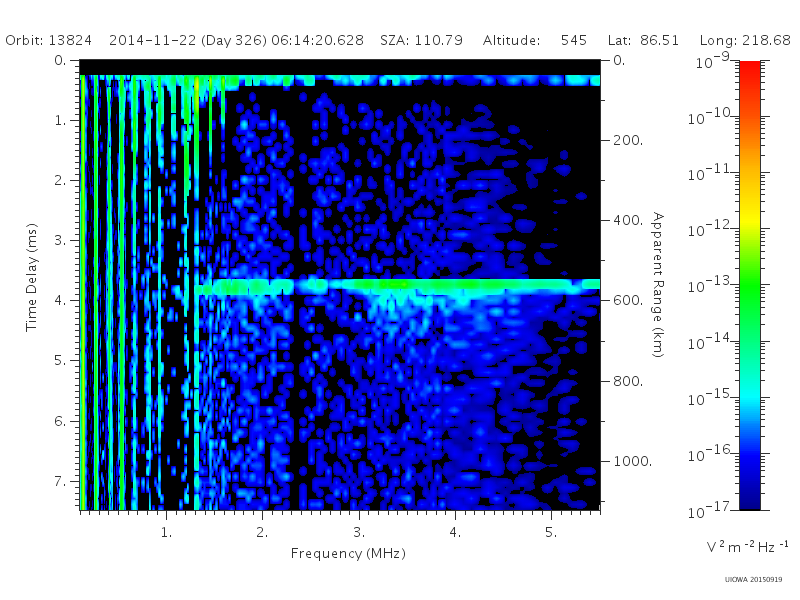
Task: Click the apparent range tick '1000.'
Action: [x=633, y=461]
